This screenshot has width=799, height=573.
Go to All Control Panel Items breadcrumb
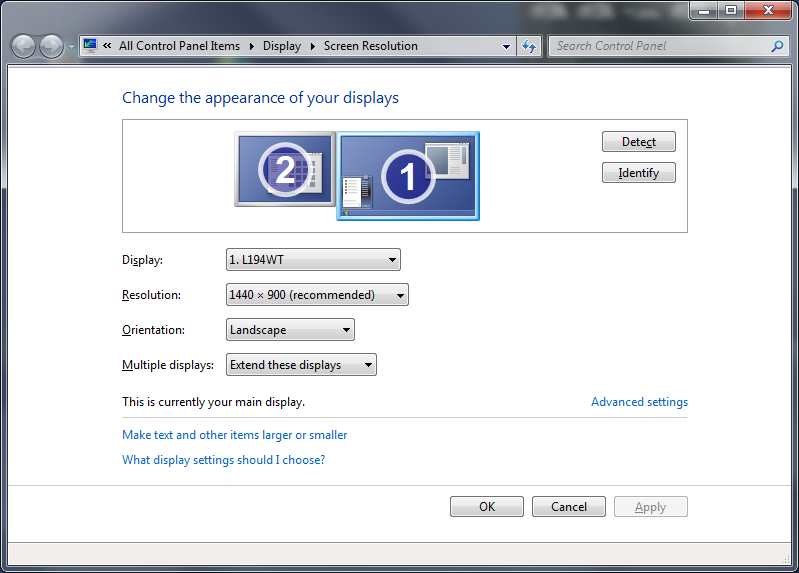(x=179, y=46)
